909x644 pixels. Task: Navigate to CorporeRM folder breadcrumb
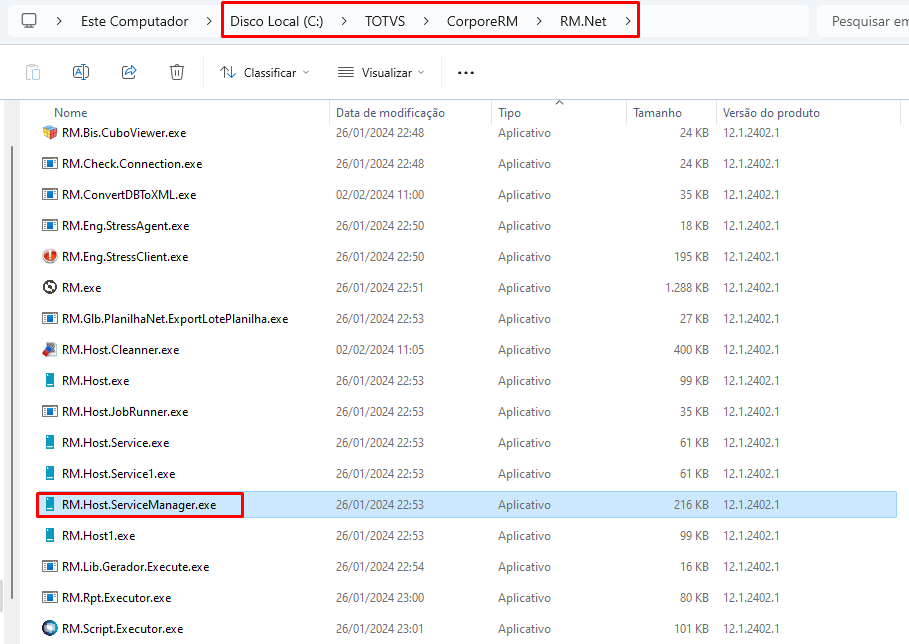[482, 21]
